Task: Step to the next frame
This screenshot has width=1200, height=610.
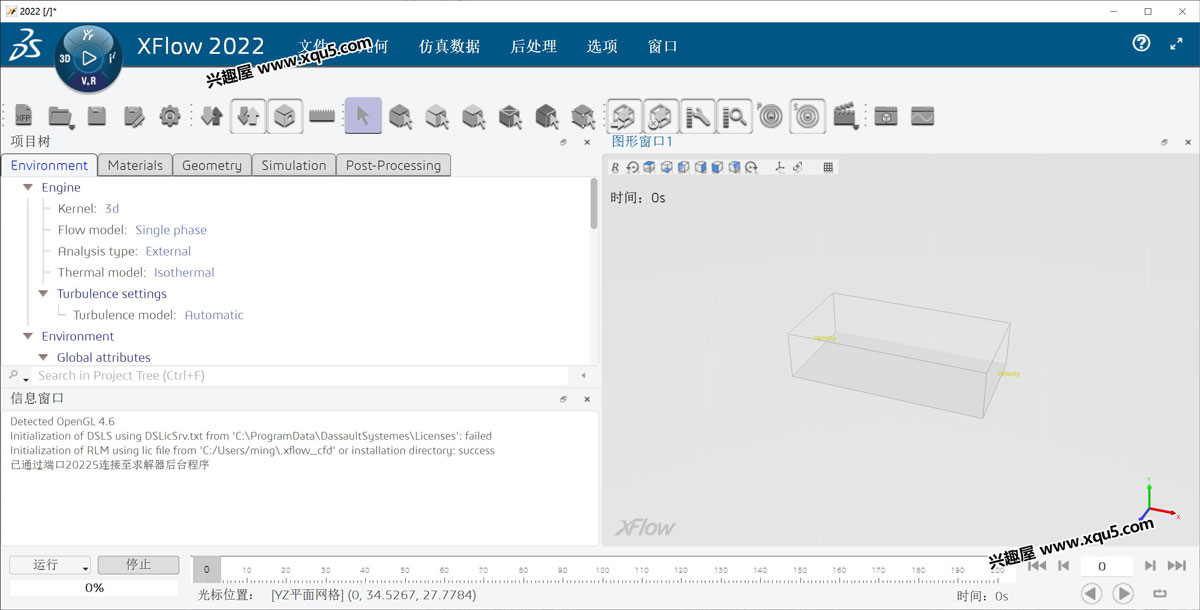Action: click(1150, 566)
